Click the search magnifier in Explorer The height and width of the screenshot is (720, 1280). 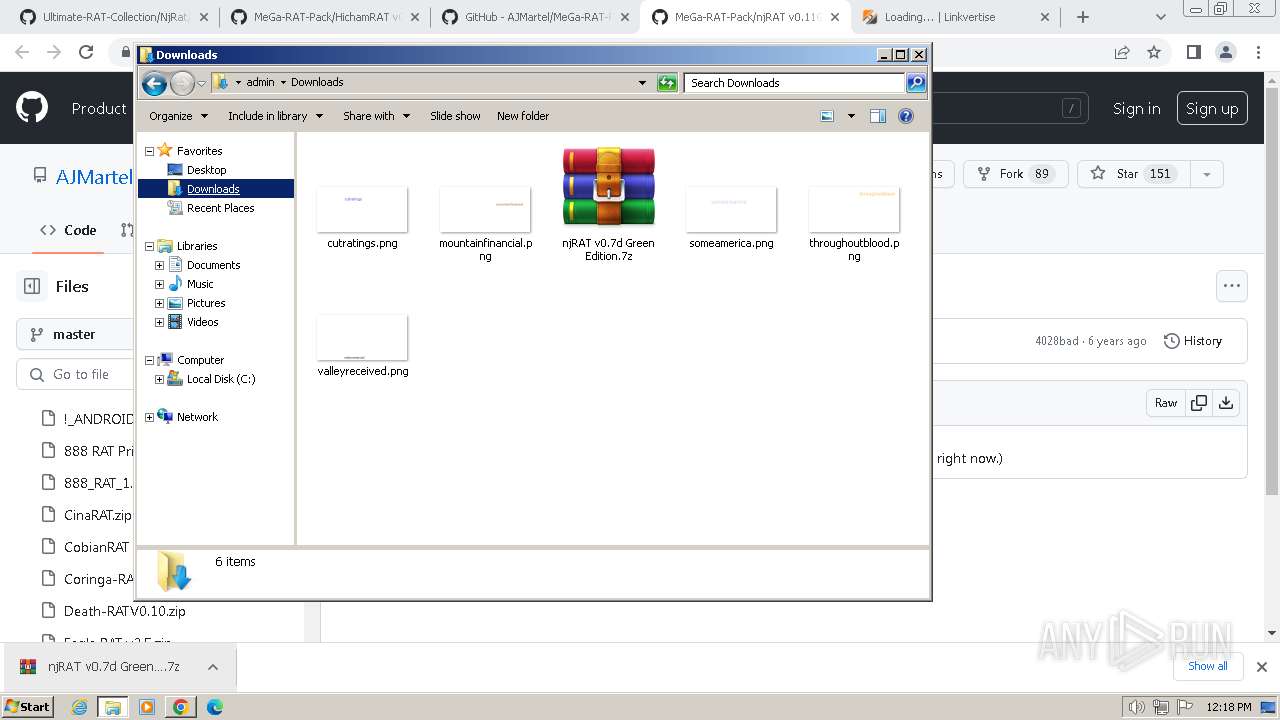915,83
